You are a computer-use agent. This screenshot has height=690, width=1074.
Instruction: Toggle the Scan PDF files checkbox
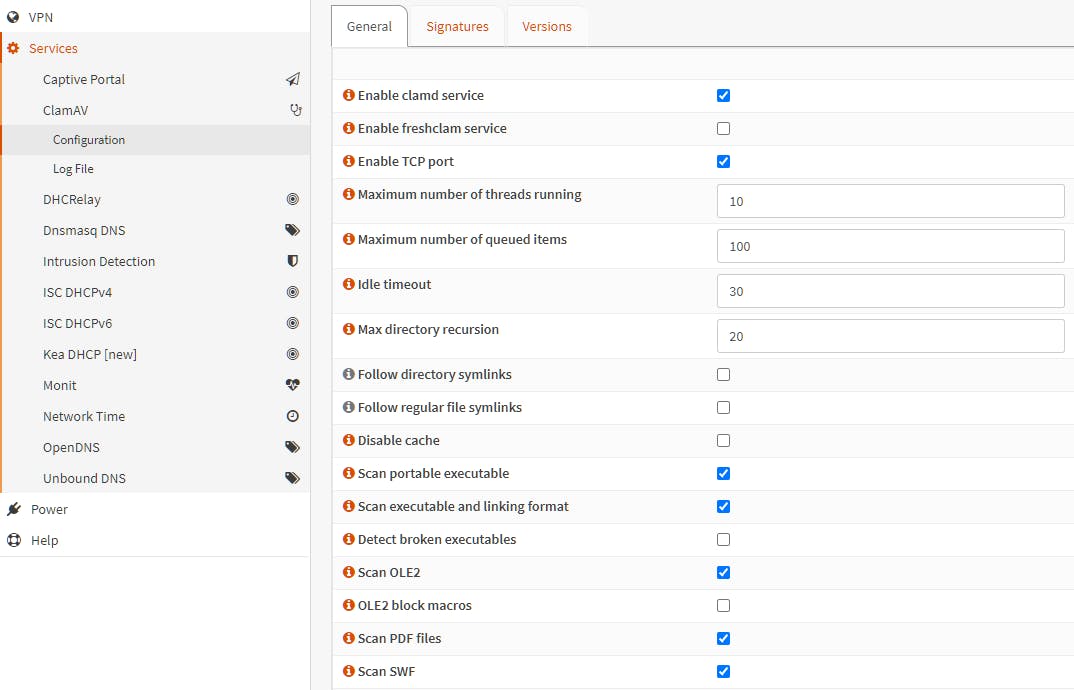click(x=723, y=639)
